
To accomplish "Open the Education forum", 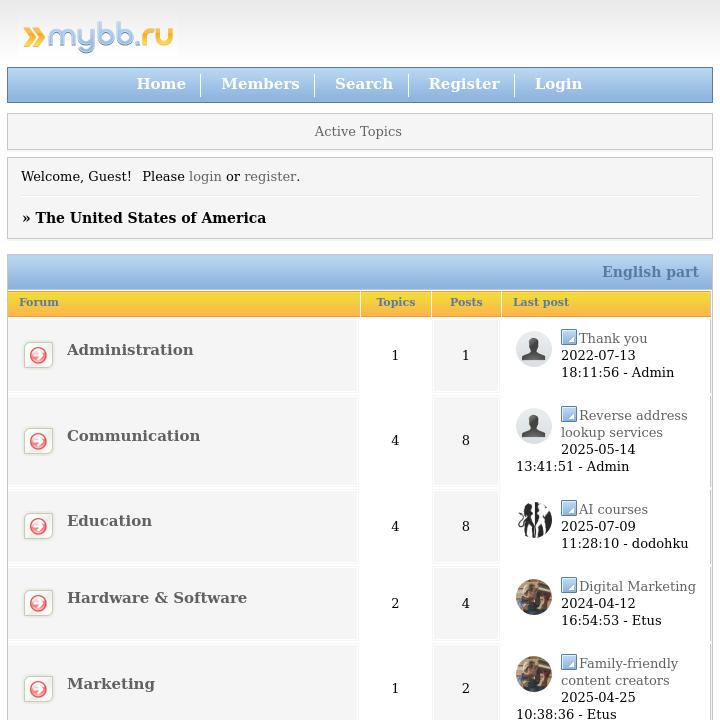I will coord(109,521).
